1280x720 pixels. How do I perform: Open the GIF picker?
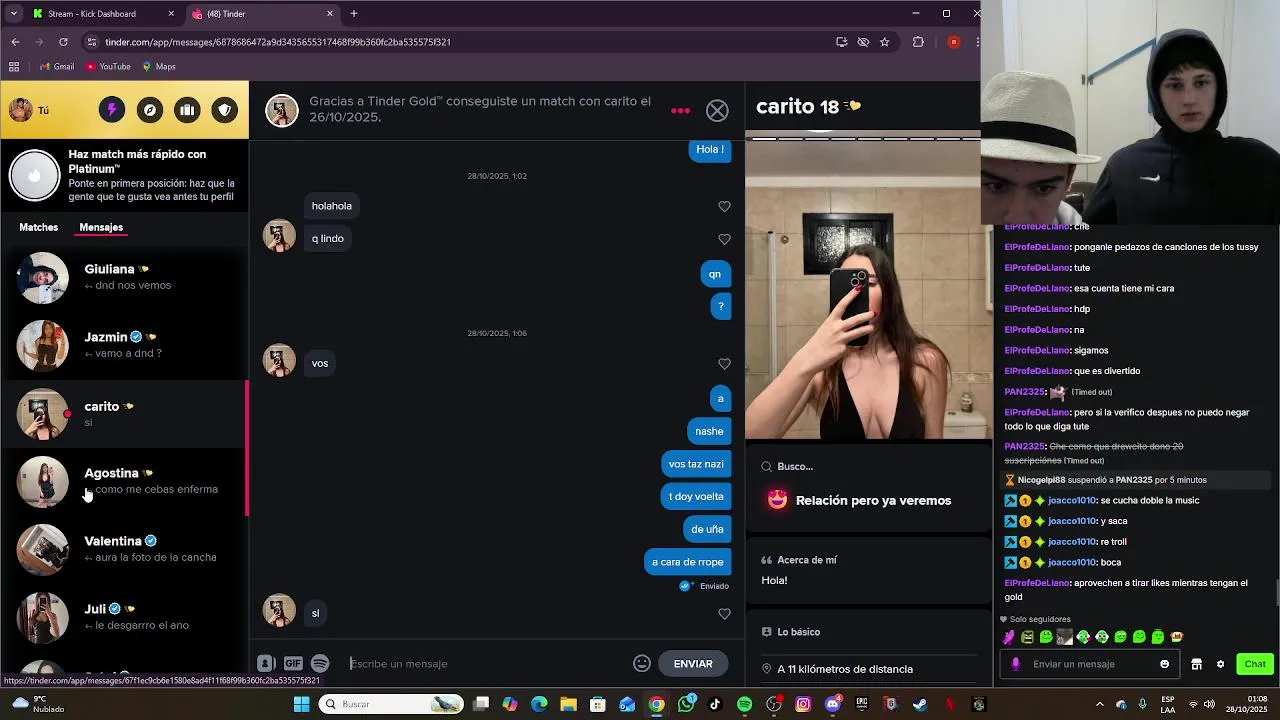293,663
